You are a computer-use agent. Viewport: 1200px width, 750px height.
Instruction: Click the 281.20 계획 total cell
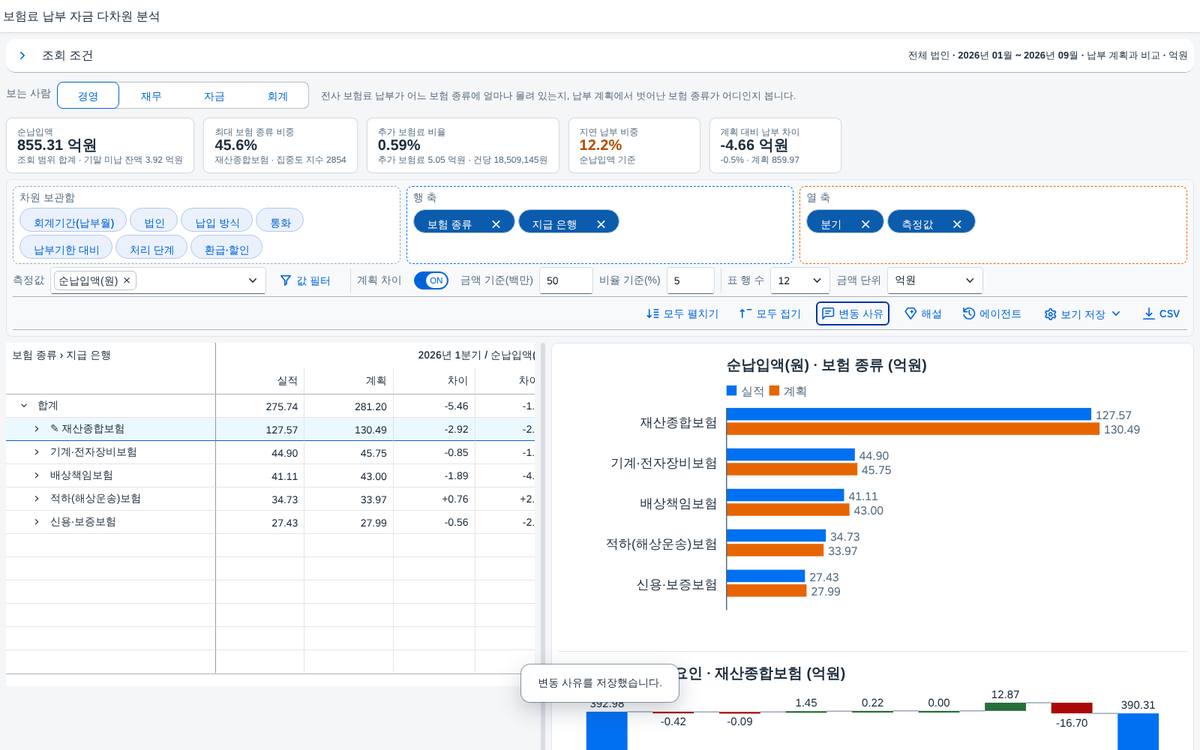click(x=349, y=406)
